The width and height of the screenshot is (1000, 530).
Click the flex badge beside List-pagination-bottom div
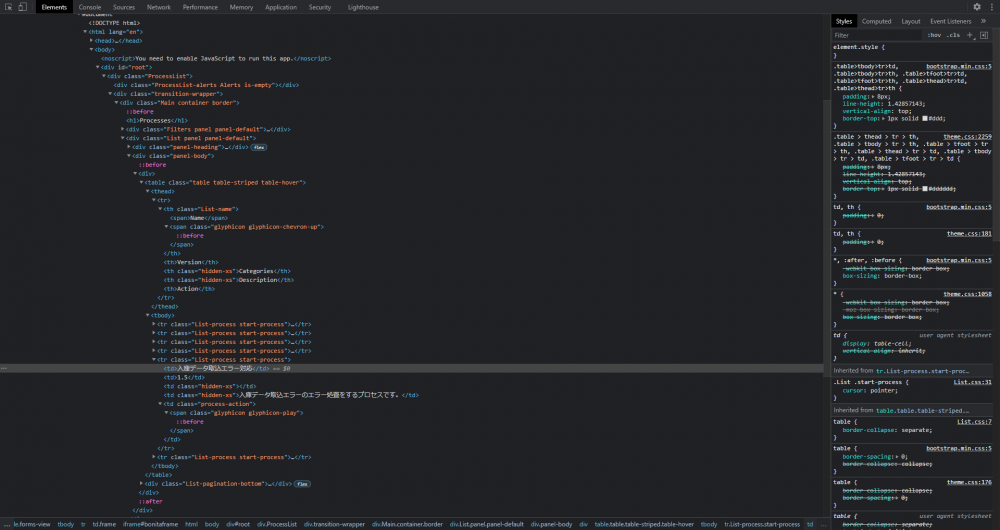click(302, 484)
